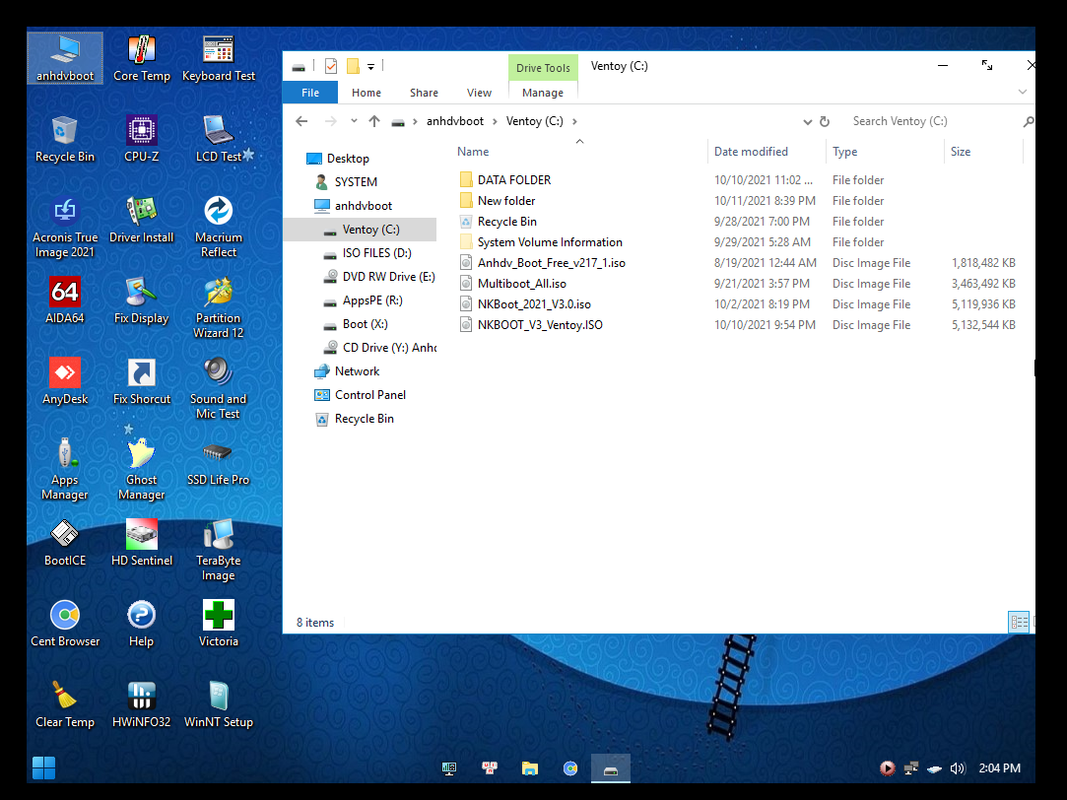The width and height of the screenshot is (1067, 800).
Task: Open the Core Temp desktop icon
Action: [142, 59]
